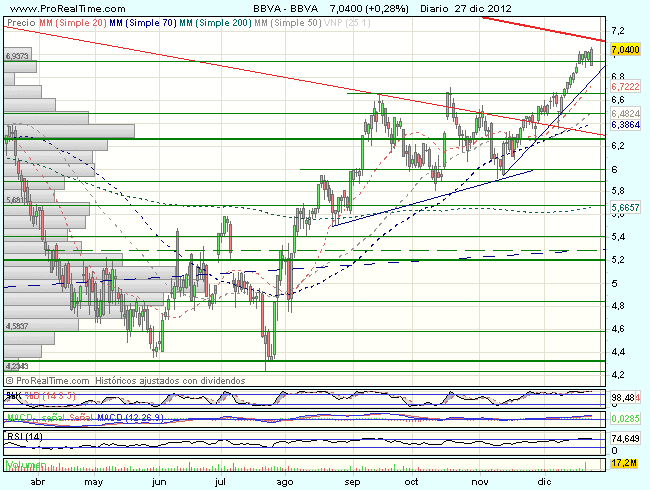
Task: Click the 4,5937 volume profile label
Action: tap(17, 326)
